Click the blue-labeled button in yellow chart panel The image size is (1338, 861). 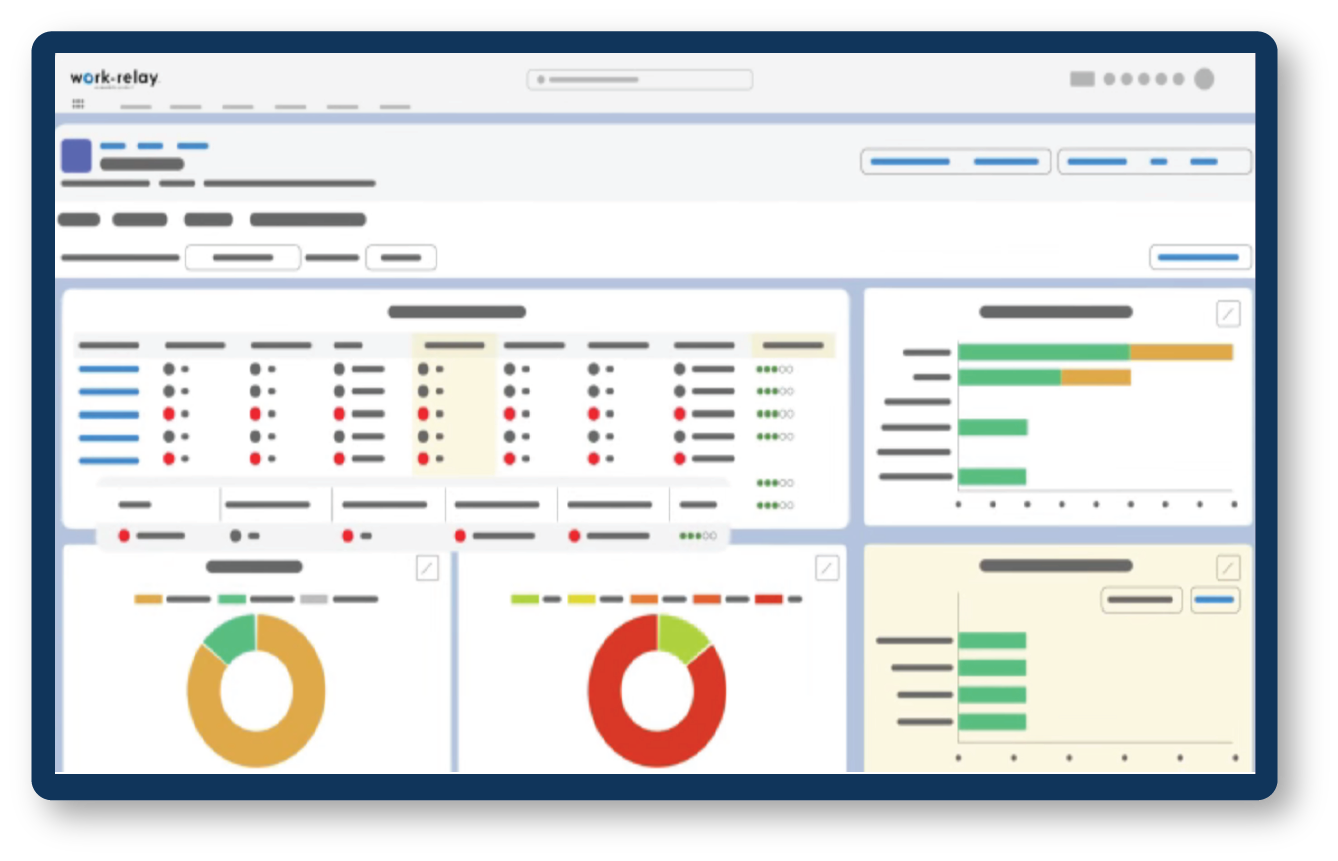coord(1215,600)
